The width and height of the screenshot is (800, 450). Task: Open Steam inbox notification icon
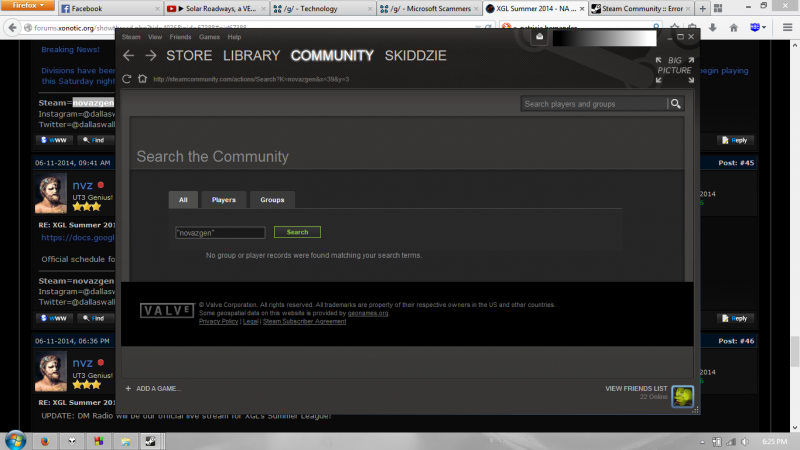(x=539, y=36)
